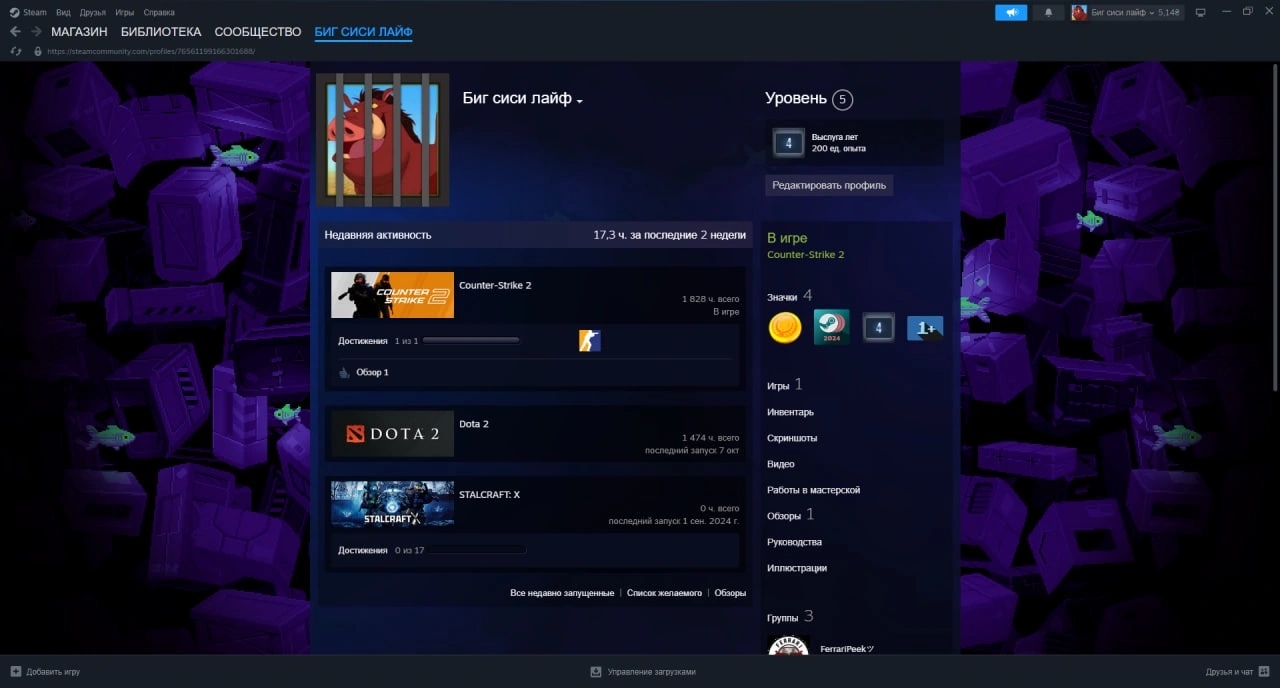Click the page URL address field
This screenshot has height=688, width=1280.
pyautogui.click(x=150, y=51)
